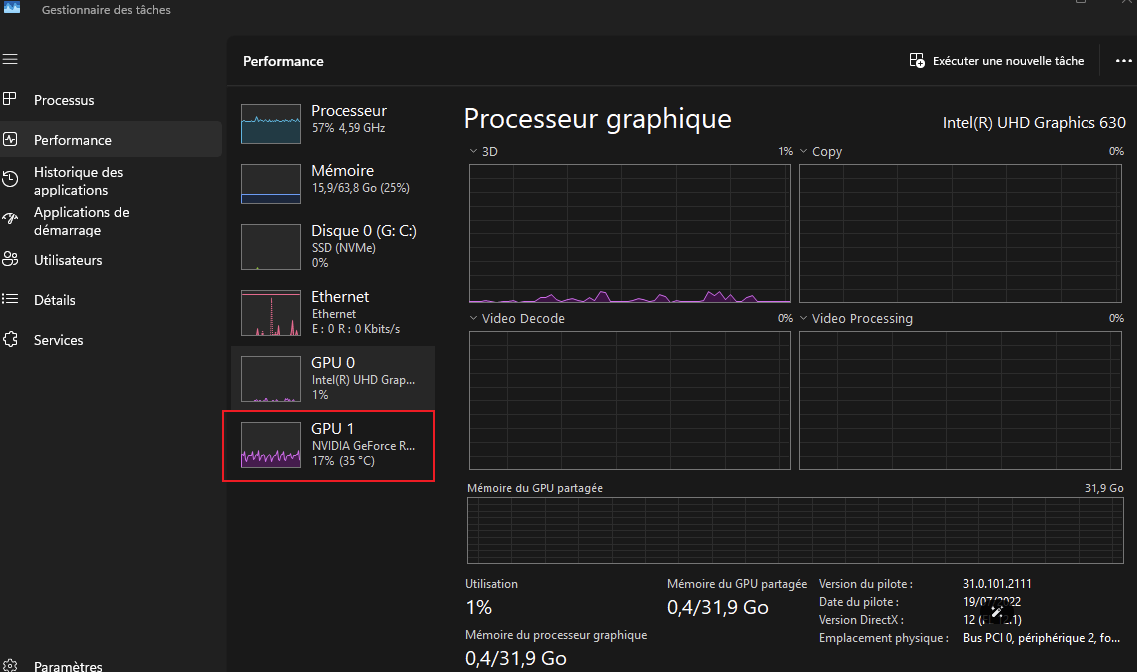Open Historique des applications page
Screen dimensions: 1137x672
pos(111,181)
